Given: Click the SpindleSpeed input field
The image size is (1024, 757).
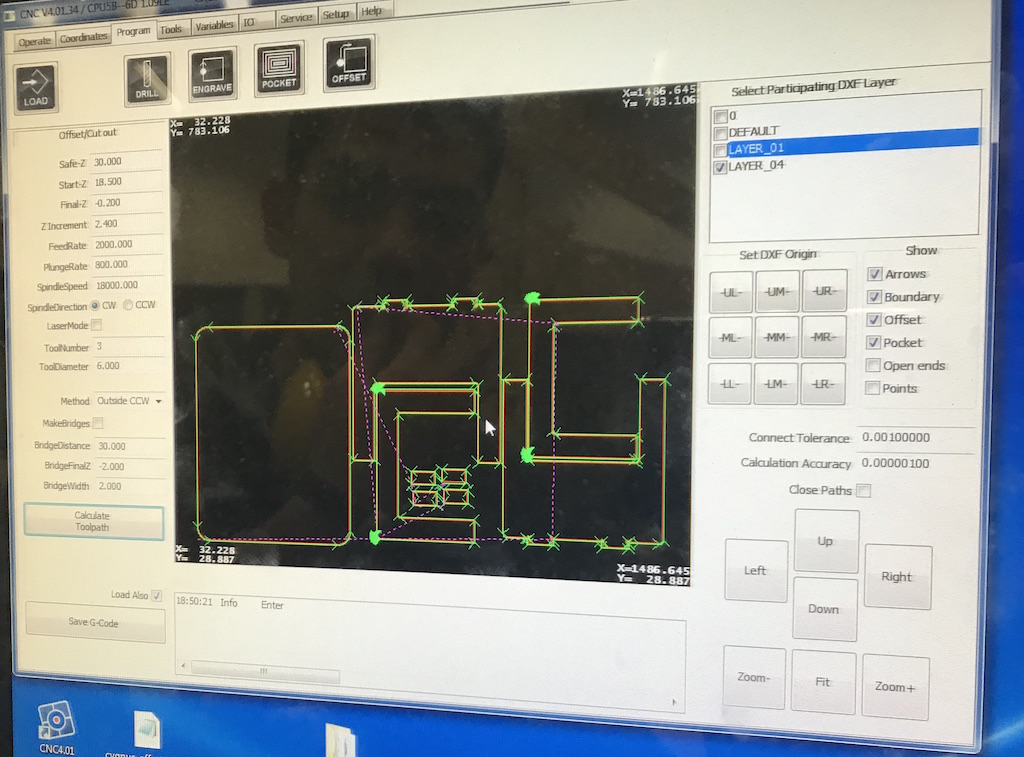Looking at the screenshot, I should [127, 285].
